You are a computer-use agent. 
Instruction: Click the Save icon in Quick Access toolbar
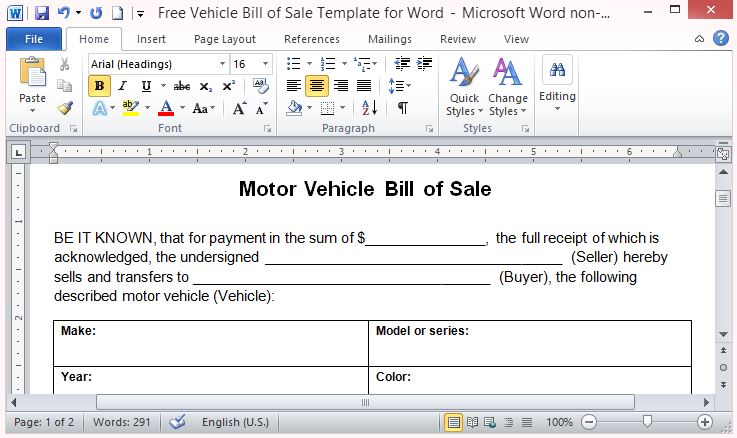point(42,13)
